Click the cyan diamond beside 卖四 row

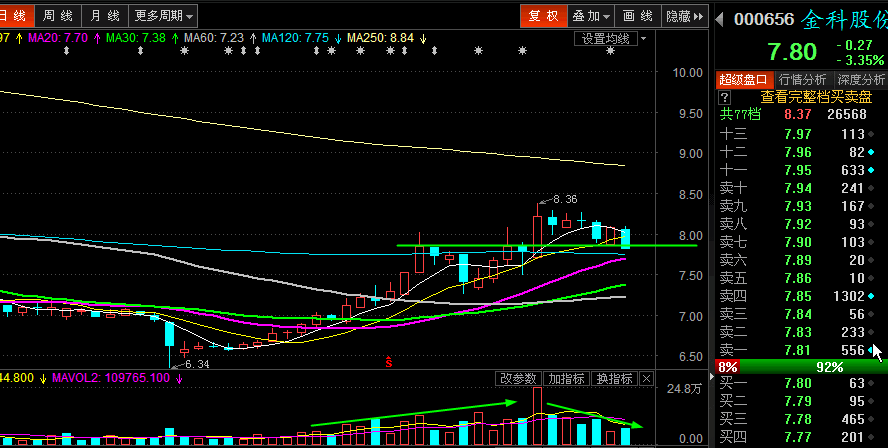click(x=870, y=296)
